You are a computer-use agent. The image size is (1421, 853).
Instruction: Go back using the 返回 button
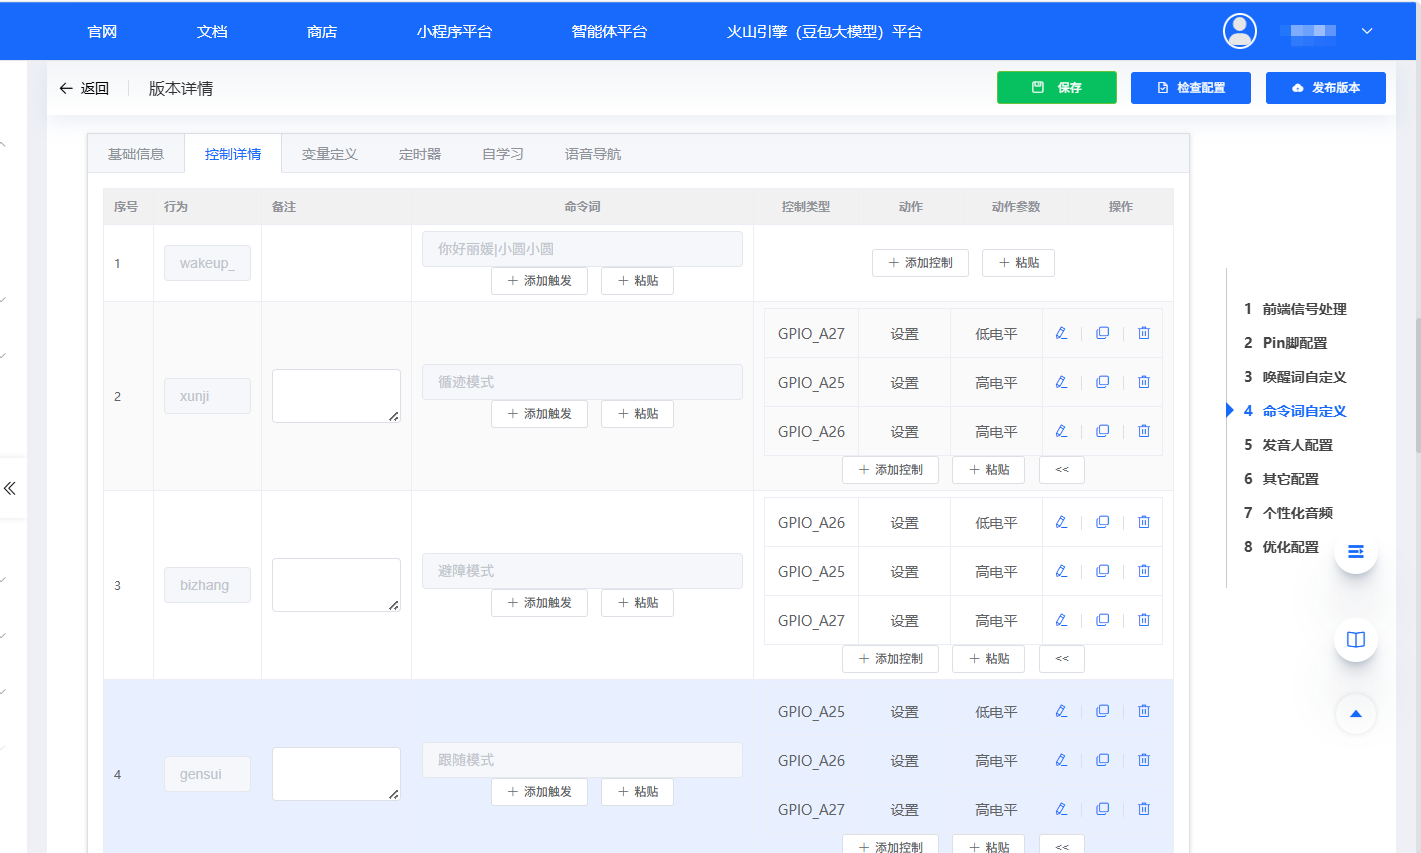coord(84,88)
